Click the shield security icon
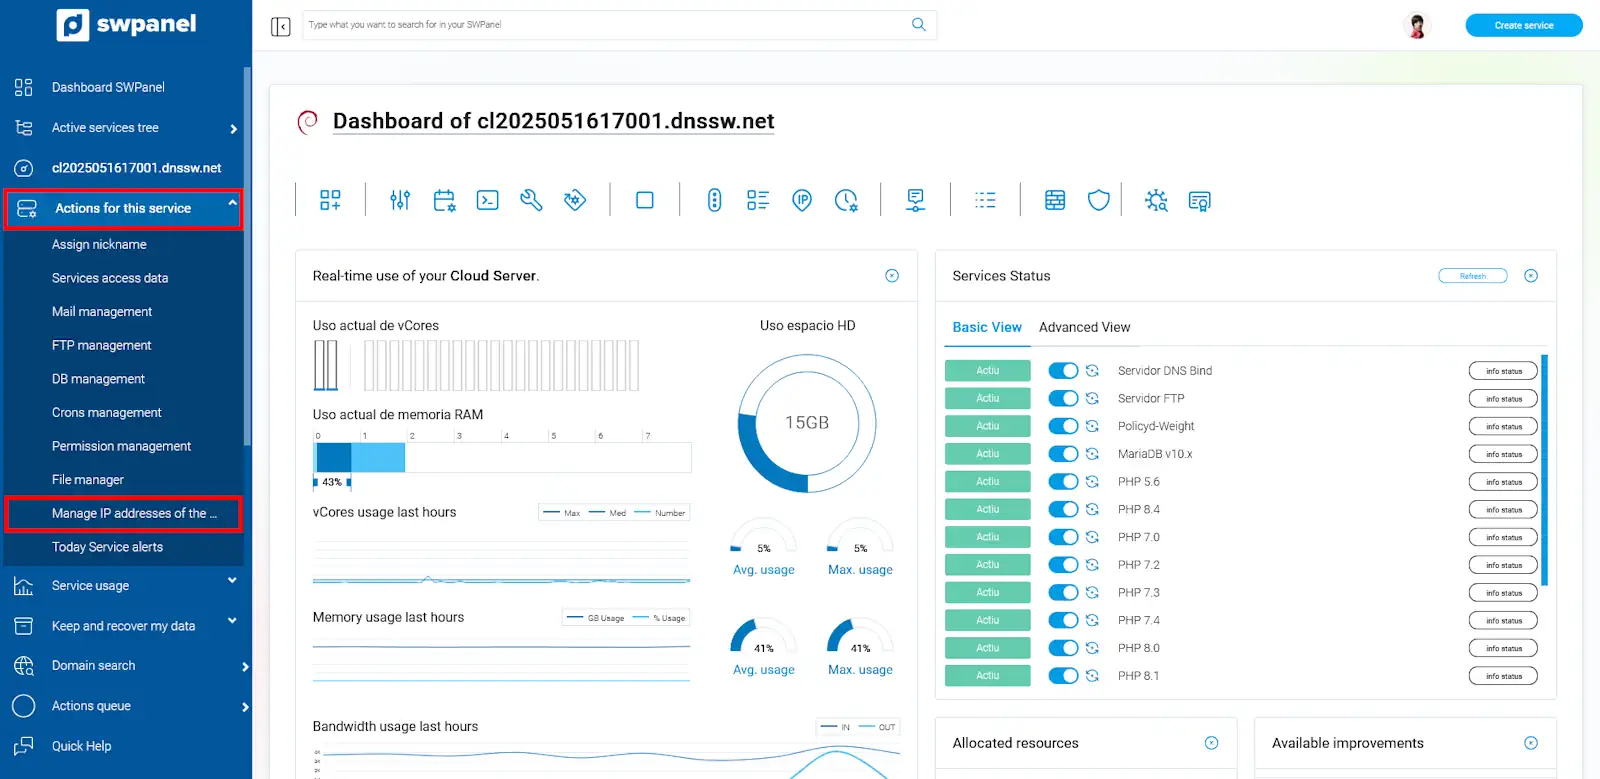 pyautogui.click(x=1098, y=200)
